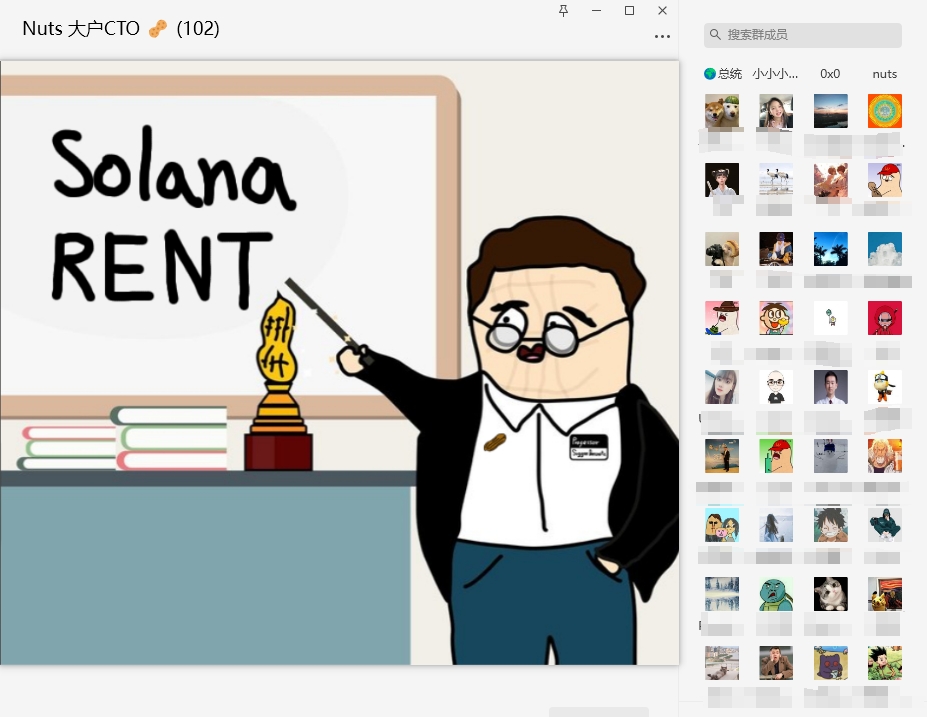Open the three-dot chat info menu
Image resolution: width=927 pixels, height=717 pixels.
[x=662, y=37]
